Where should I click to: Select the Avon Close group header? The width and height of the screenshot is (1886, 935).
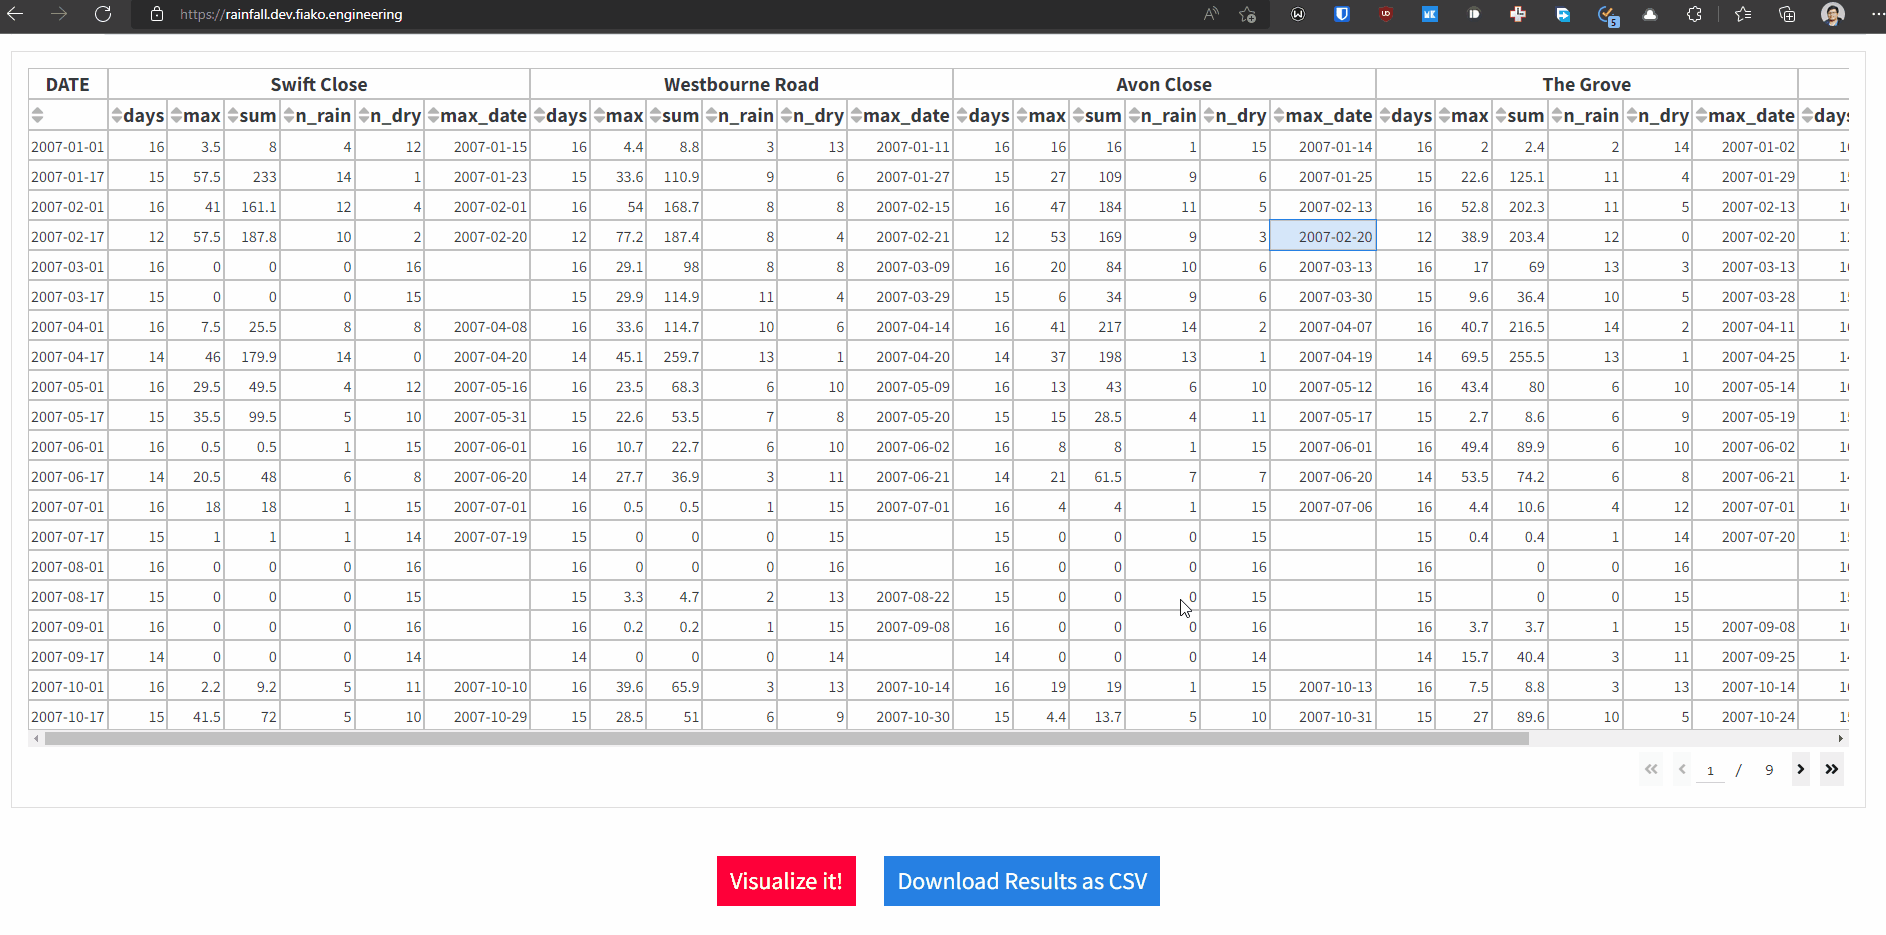1164,85
